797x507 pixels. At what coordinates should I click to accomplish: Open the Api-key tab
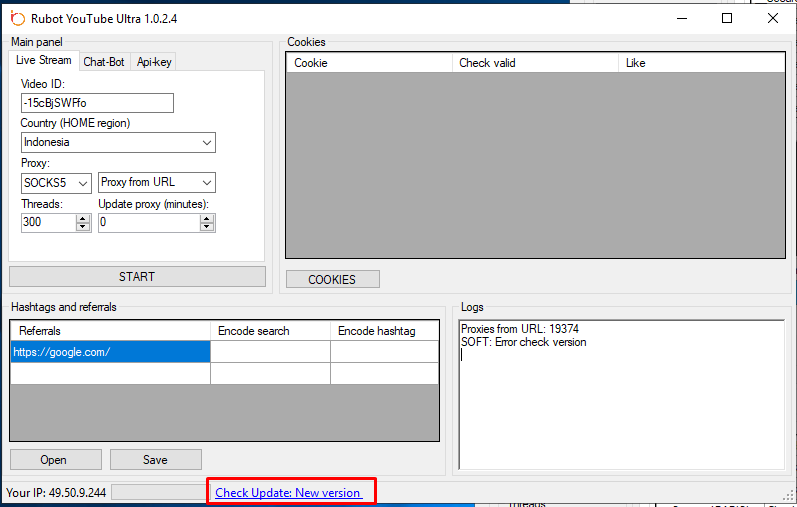pyautogui.click(x=154, y=62)
